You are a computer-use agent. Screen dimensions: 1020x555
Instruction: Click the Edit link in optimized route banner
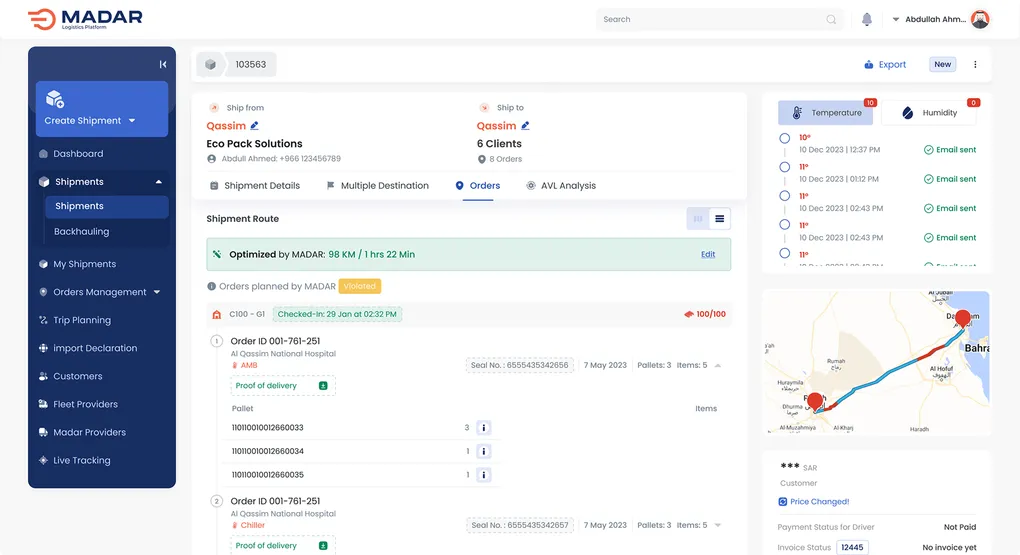pos(708,254)
